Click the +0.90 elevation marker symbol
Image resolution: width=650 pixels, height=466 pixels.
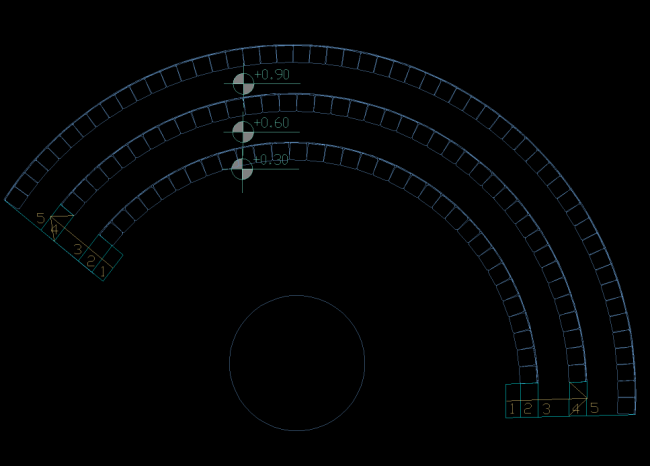click(242, 83)
